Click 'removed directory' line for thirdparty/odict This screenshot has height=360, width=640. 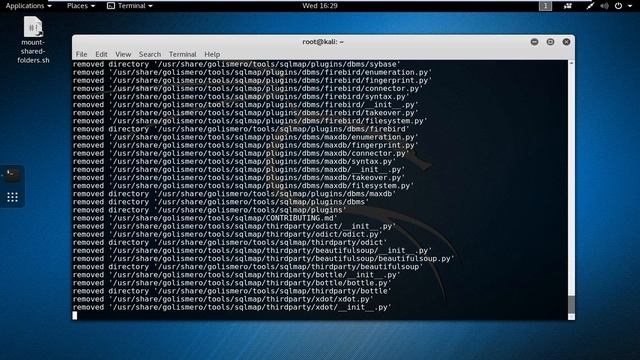230,242
